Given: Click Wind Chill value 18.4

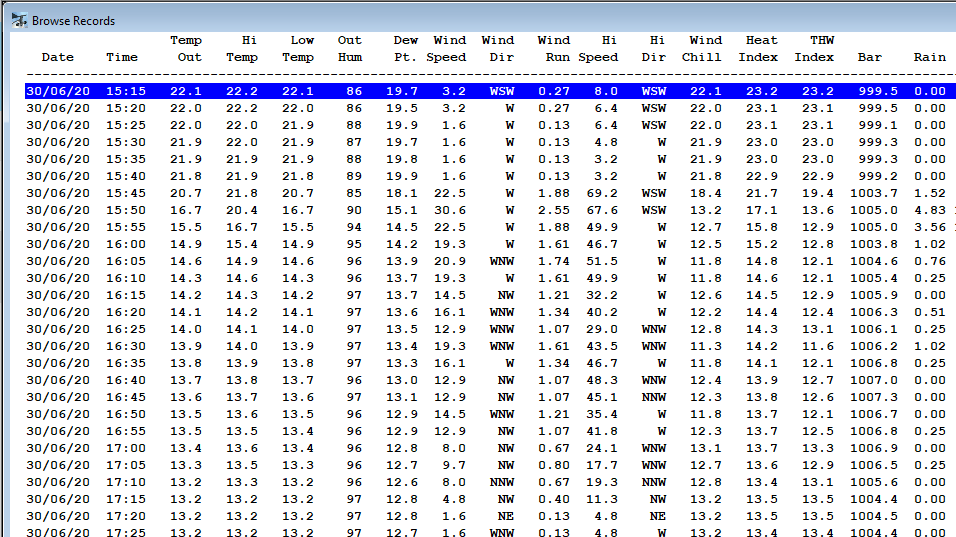Looking at the screenshot, I should click(x=705, y=193).
